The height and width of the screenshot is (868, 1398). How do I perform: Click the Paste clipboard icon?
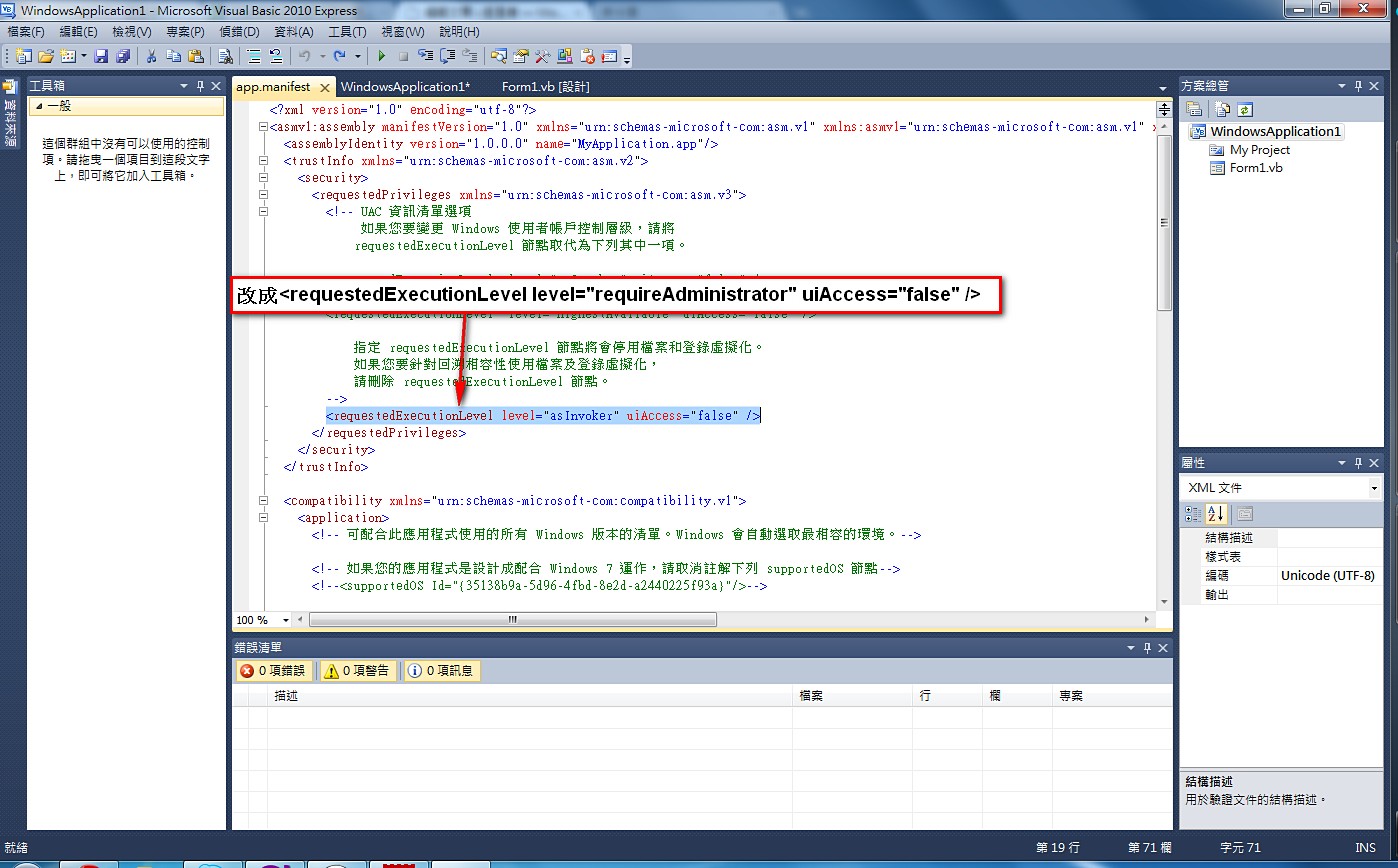pyautogui.click(x=196, y=56)
